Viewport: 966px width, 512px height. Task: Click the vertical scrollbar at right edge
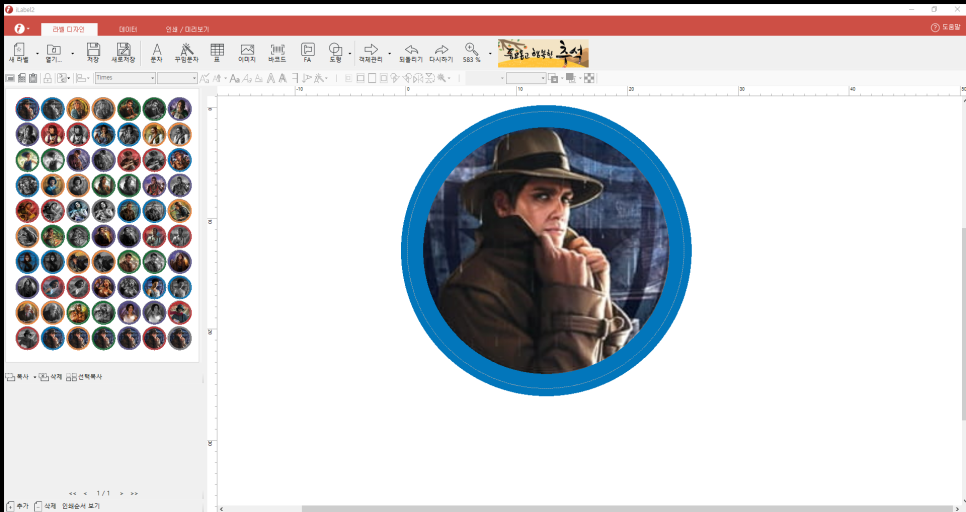point(963,324)
